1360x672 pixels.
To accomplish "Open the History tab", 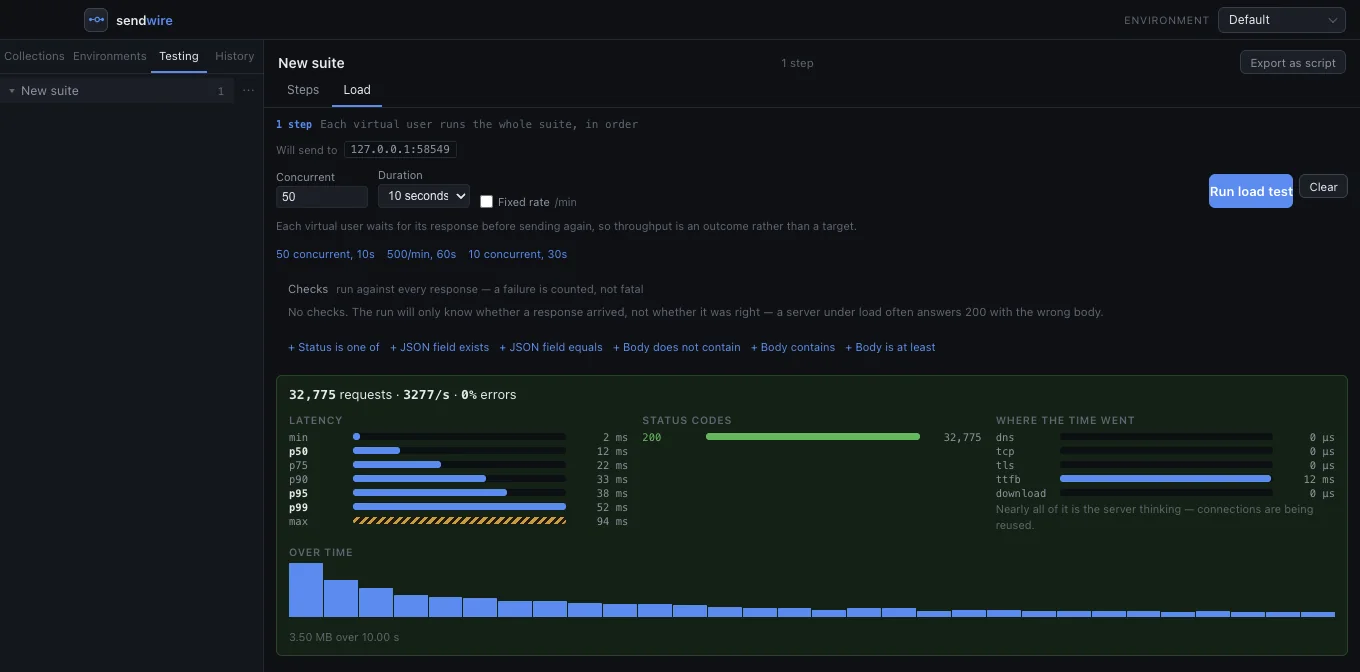I will coord(235,56).
